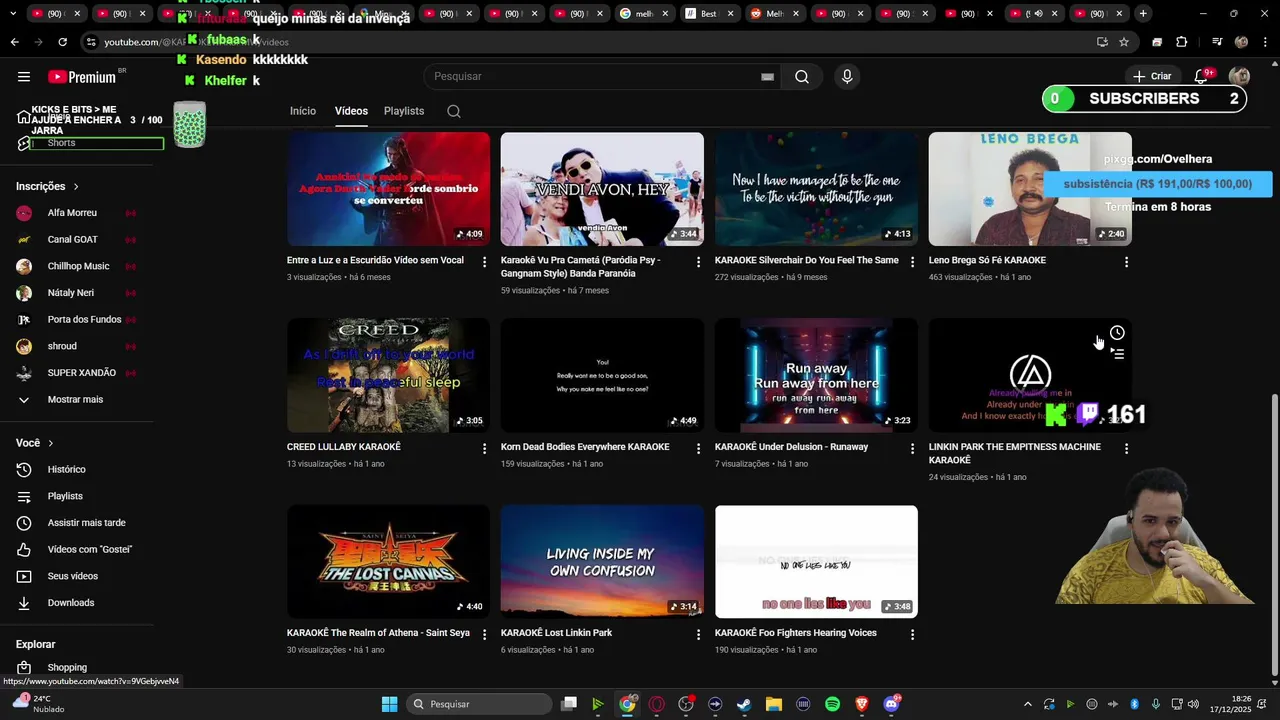Expand the Você section chevron
Viewport: 1280px width, 720px height.
[51, 443]
